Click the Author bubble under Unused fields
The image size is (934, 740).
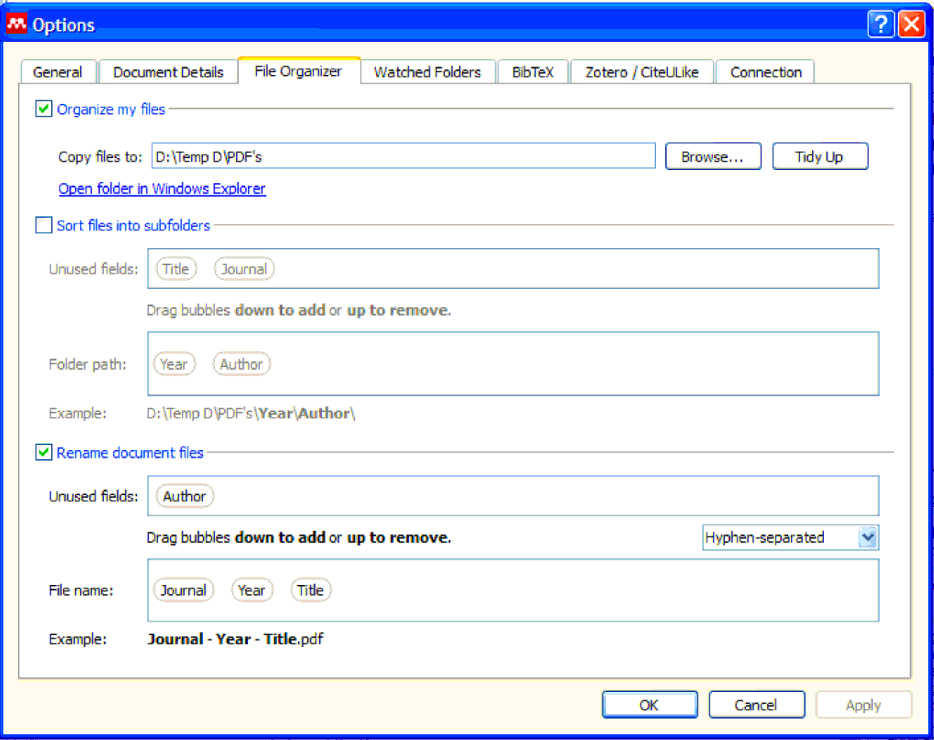pyautogui.click(x=184, y=495)
